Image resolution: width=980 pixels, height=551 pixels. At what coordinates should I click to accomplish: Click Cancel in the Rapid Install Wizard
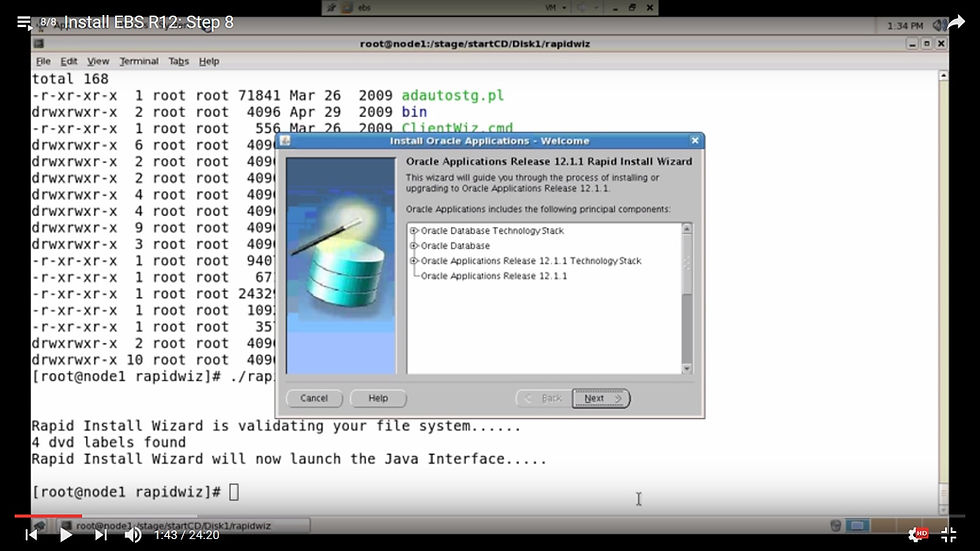point(314,398)
